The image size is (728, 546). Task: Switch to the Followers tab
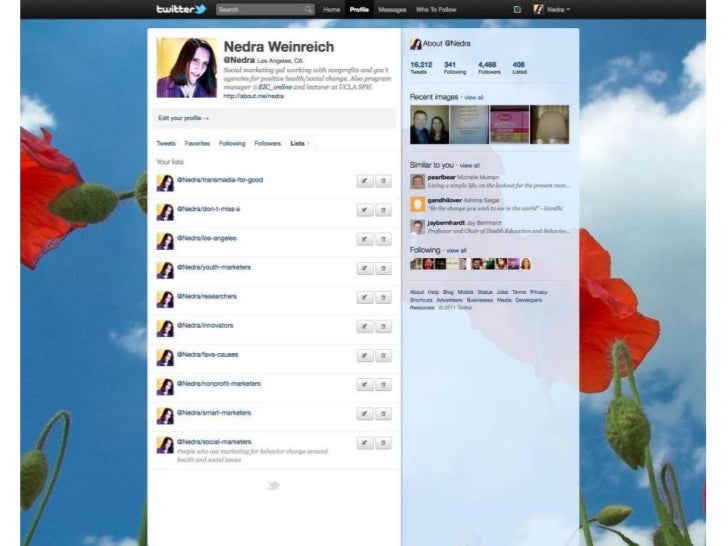click(x=267, y=143)
